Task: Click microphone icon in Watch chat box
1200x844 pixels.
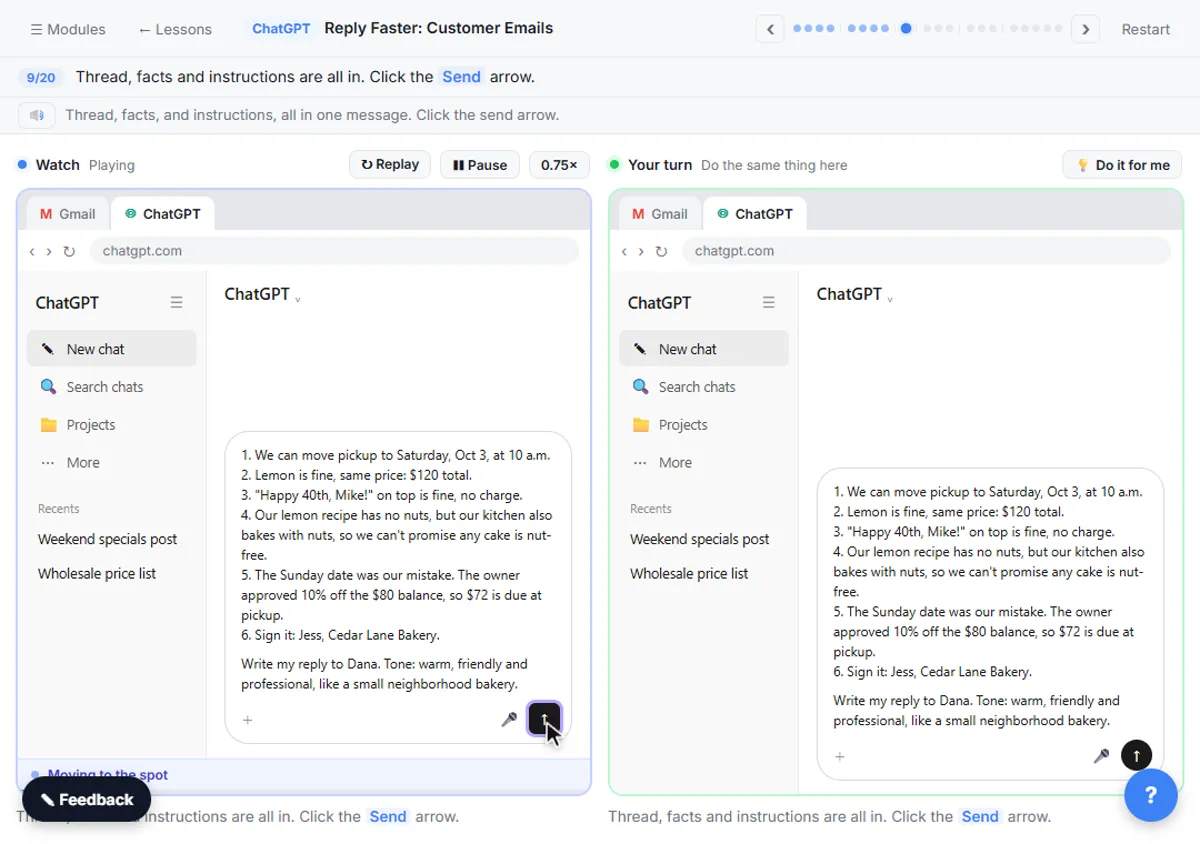Action: point(509,719)
